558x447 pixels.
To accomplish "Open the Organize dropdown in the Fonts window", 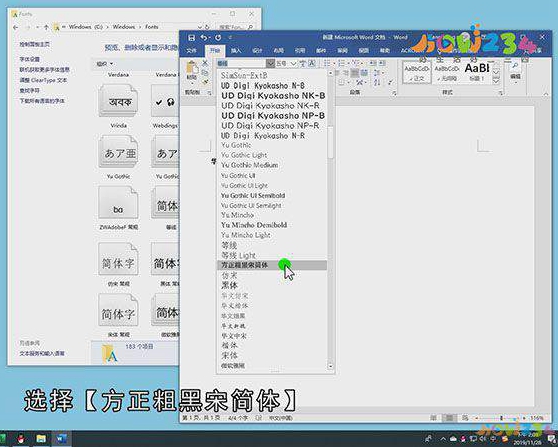I will pyautogui.click(x=105, y=64).
